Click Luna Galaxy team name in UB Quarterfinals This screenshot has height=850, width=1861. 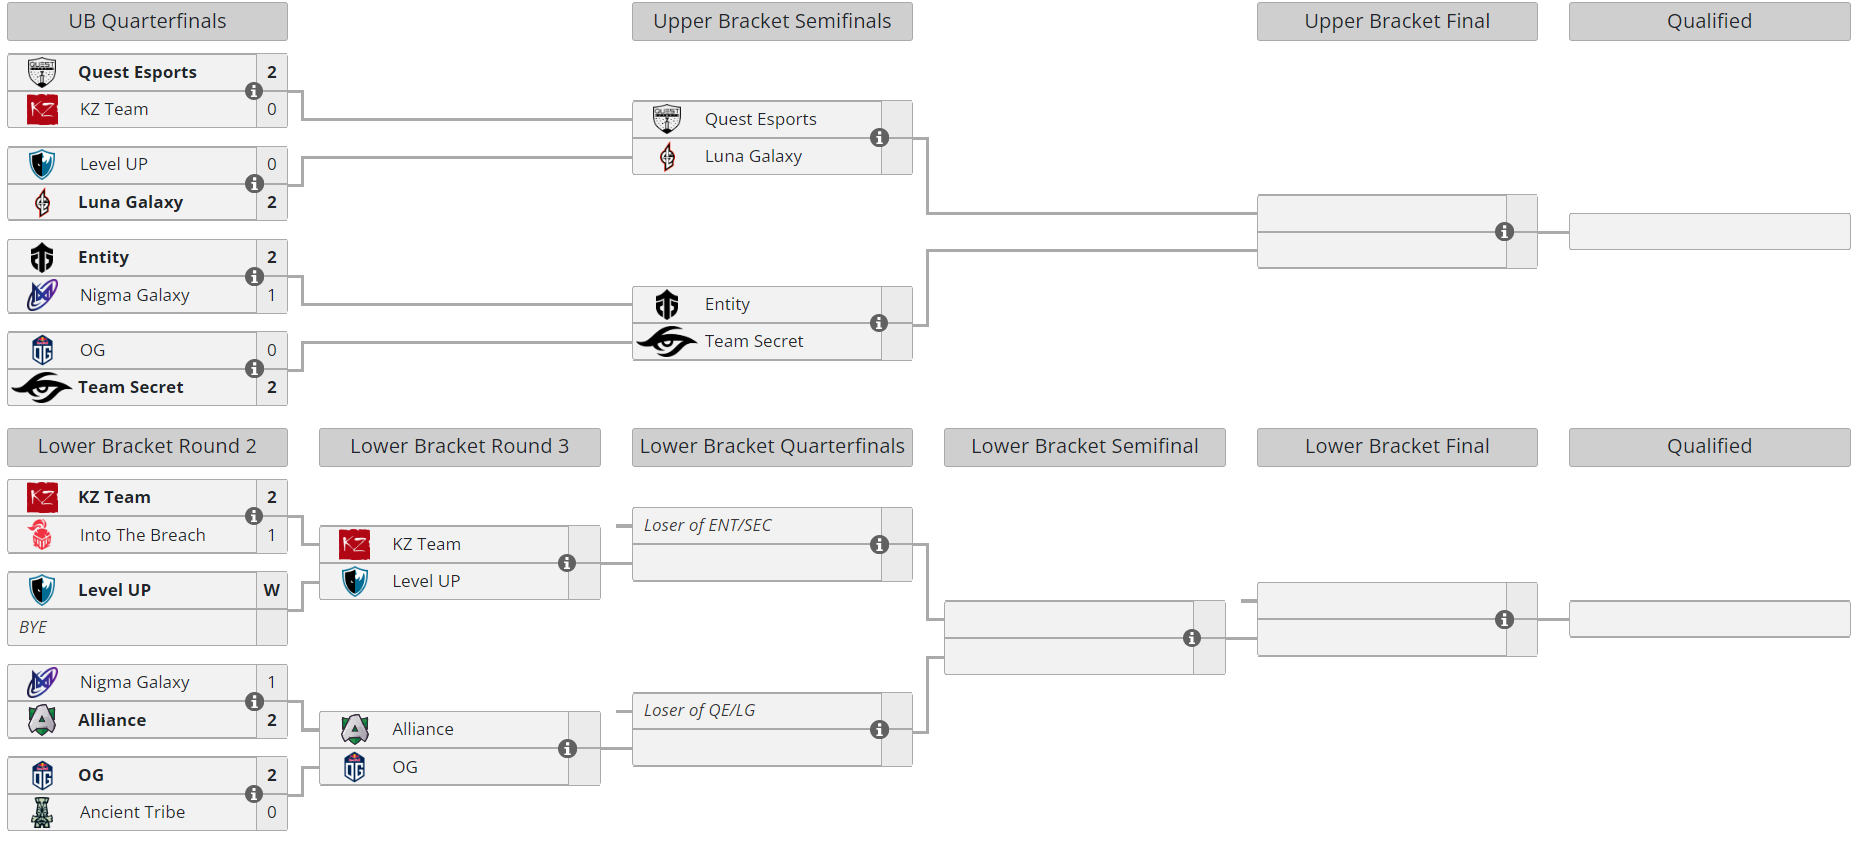click(x=130, y=202)
